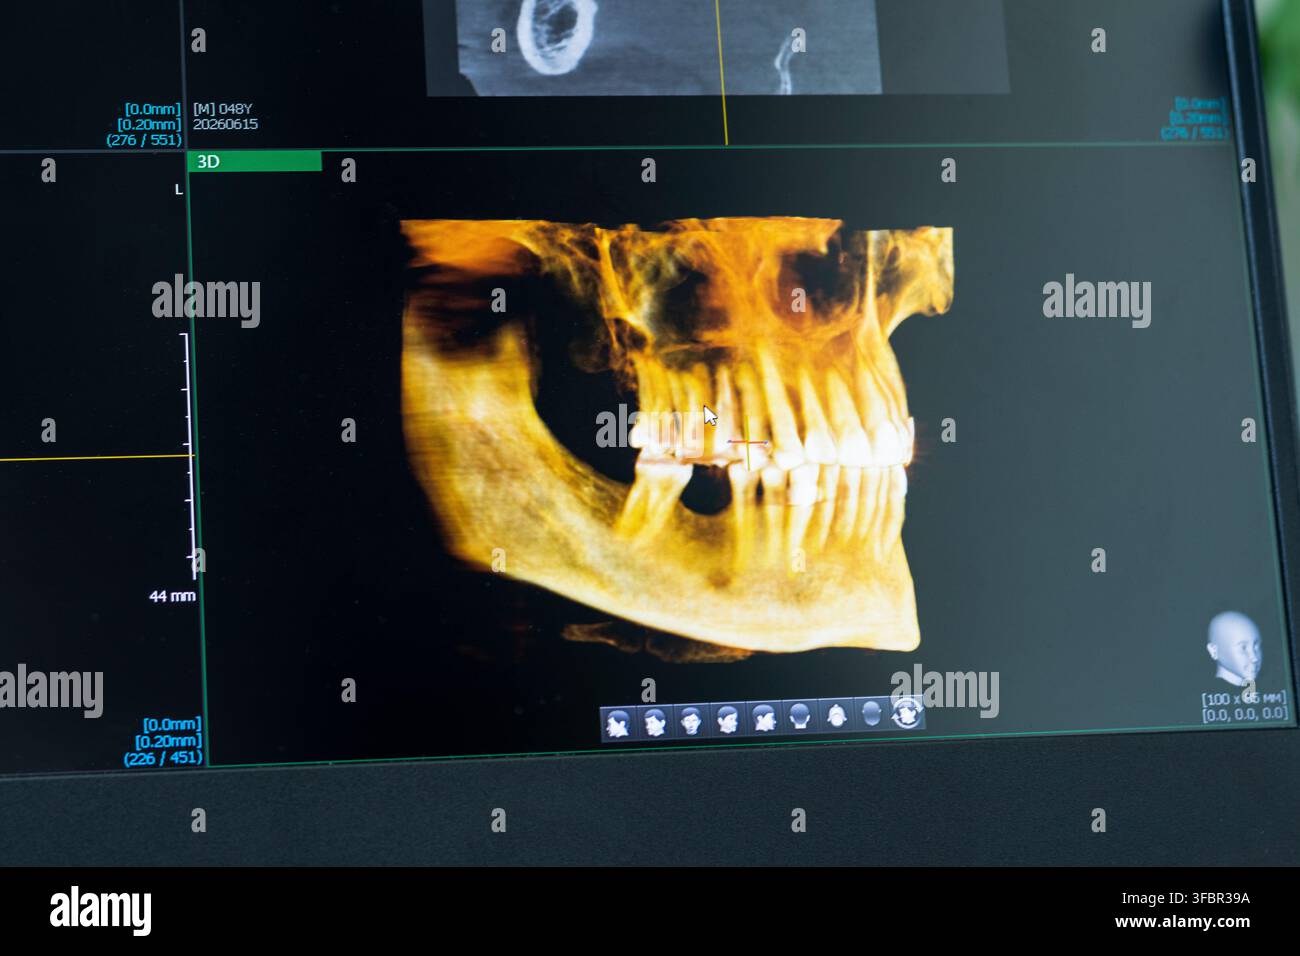Viewport: 1300px width, 956px height.
Task: Click the vertical measurement scale ruler
Action: [188, 455]
